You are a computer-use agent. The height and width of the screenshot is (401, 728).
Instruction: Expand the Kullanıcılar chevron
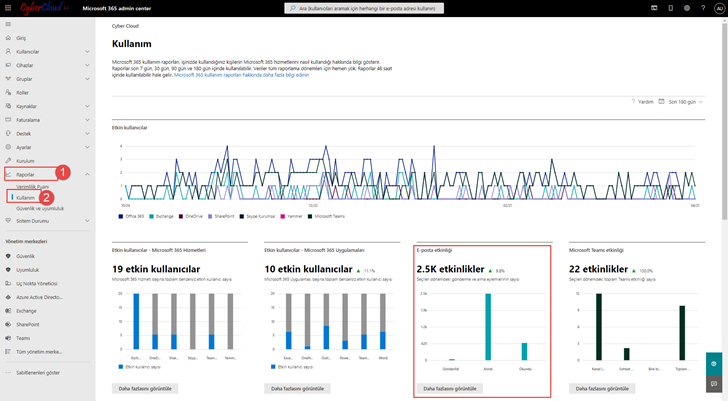tap(87, 52)
